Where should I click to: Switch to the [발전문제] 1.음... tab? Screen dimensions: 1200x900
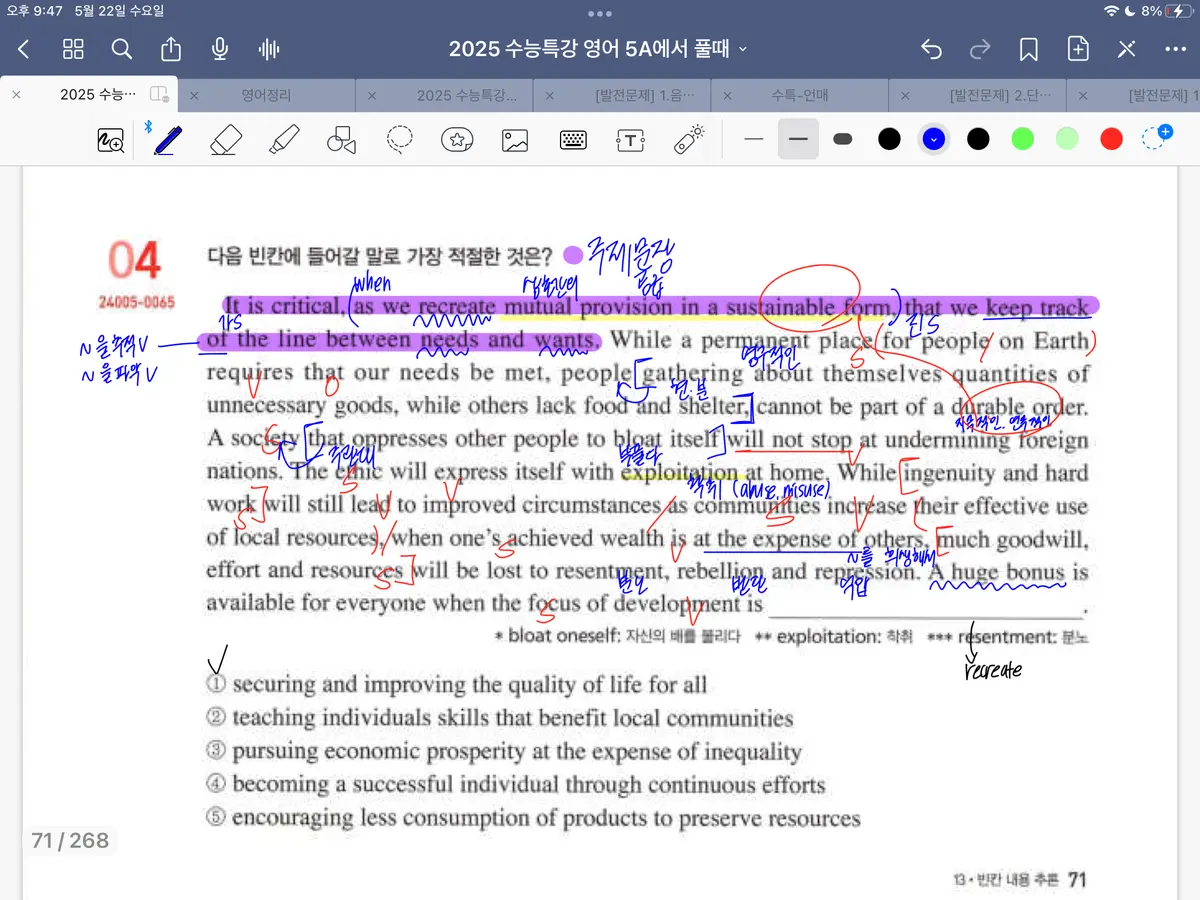645,96
